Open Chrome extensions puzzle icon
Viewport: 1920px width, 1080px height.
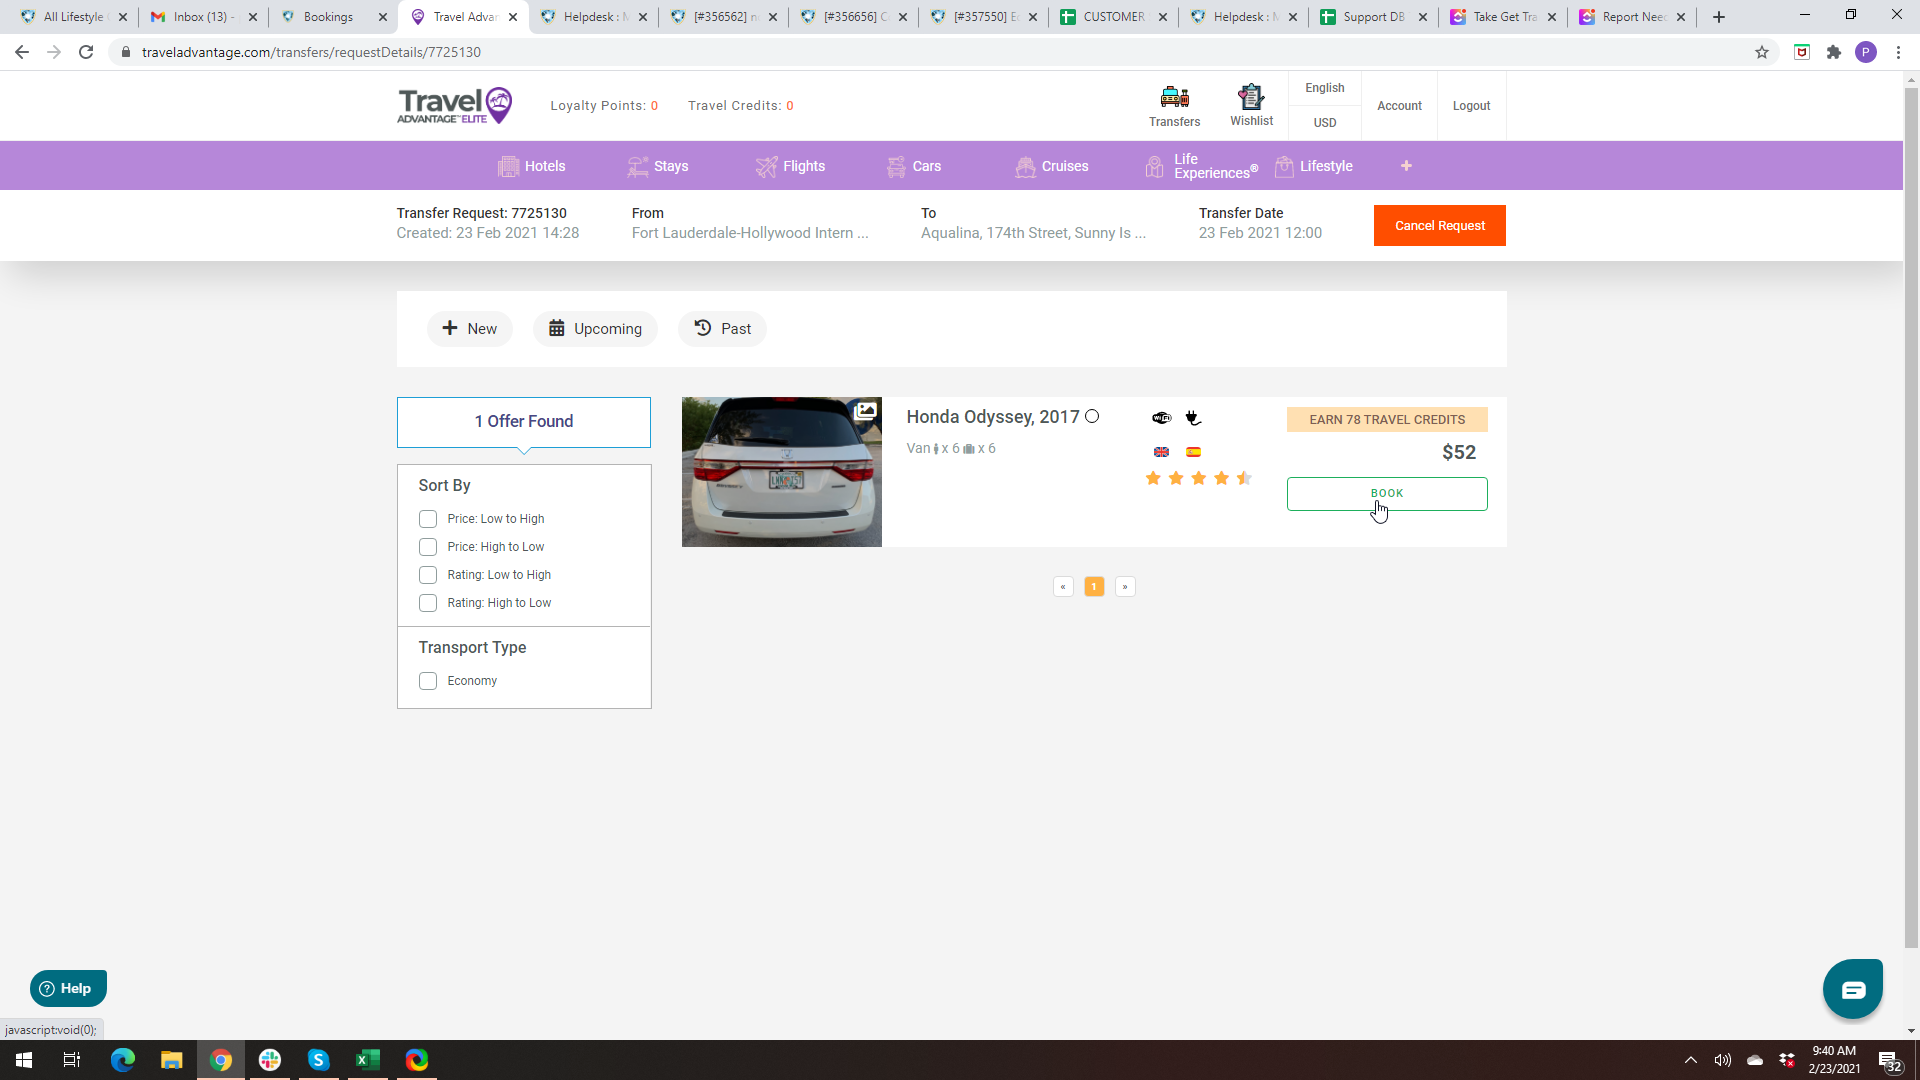point(1833,52)
